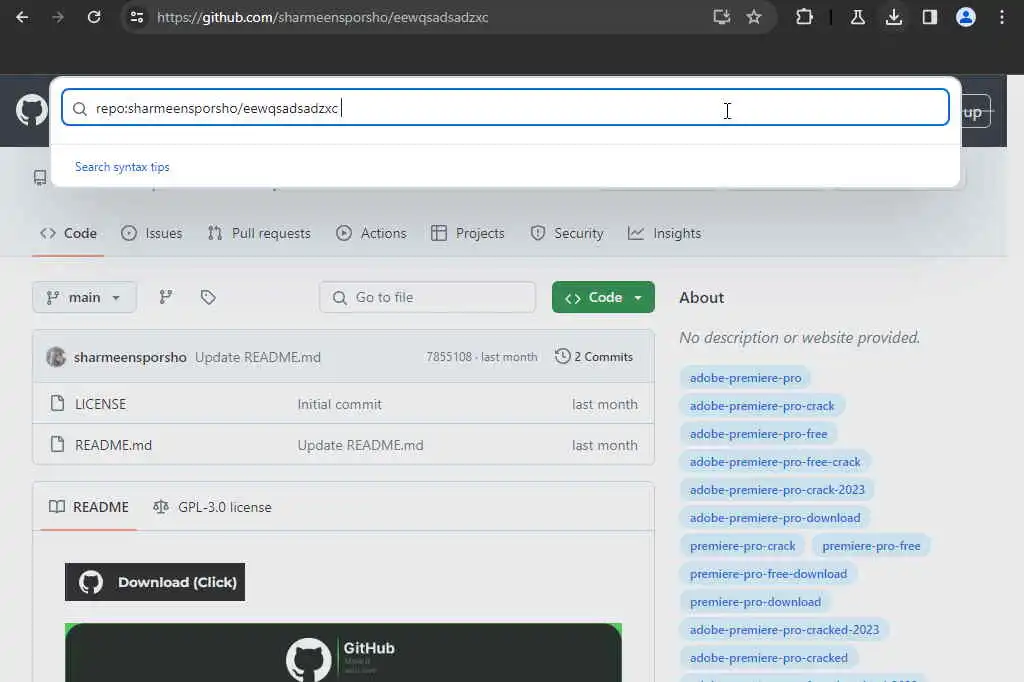The image size is (1024, 682).
Task: Open topic adobe-premiere-pro-free-crack
Action: pyautogui.click(x=775, y=462)
